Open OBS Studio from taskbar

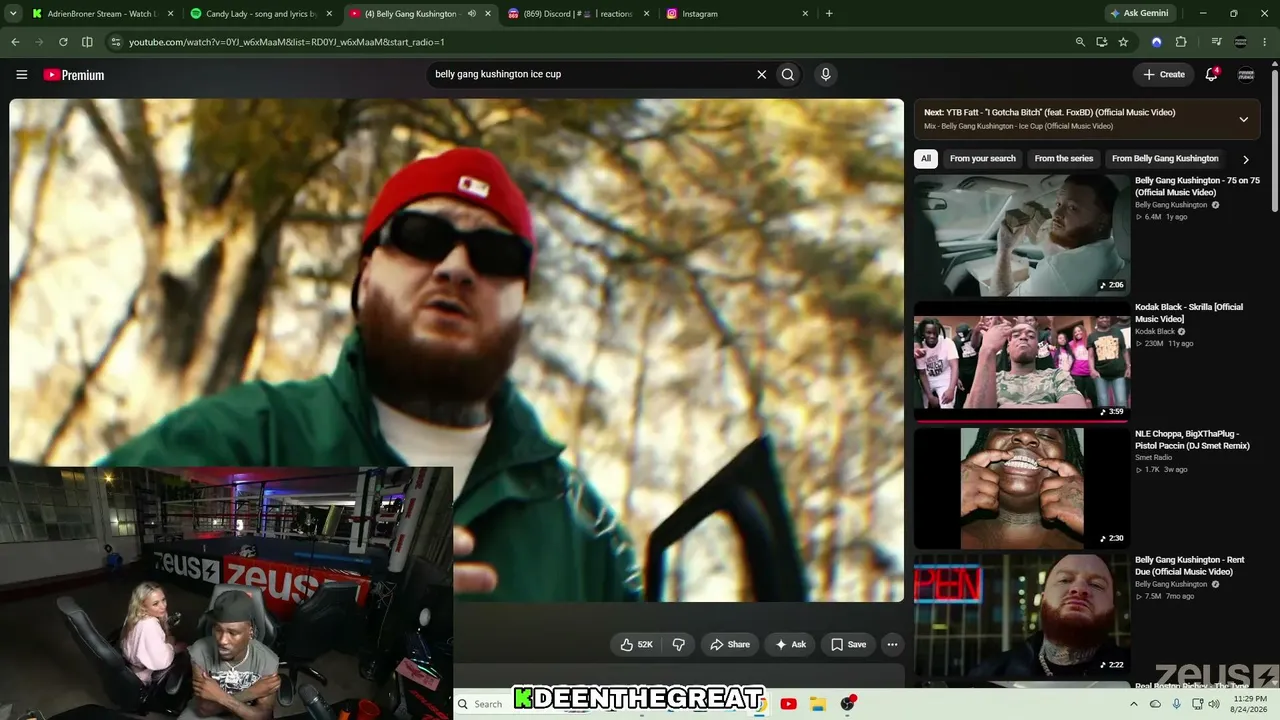tap(847, 704)
